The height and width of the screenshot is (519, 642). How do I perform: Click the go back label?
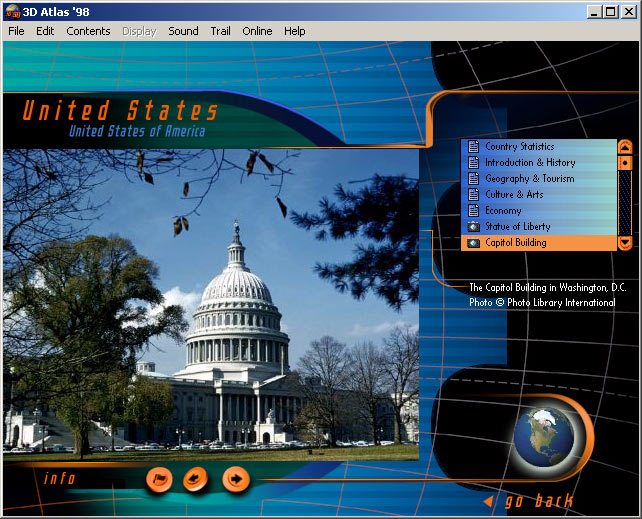[x=539, y=501]
